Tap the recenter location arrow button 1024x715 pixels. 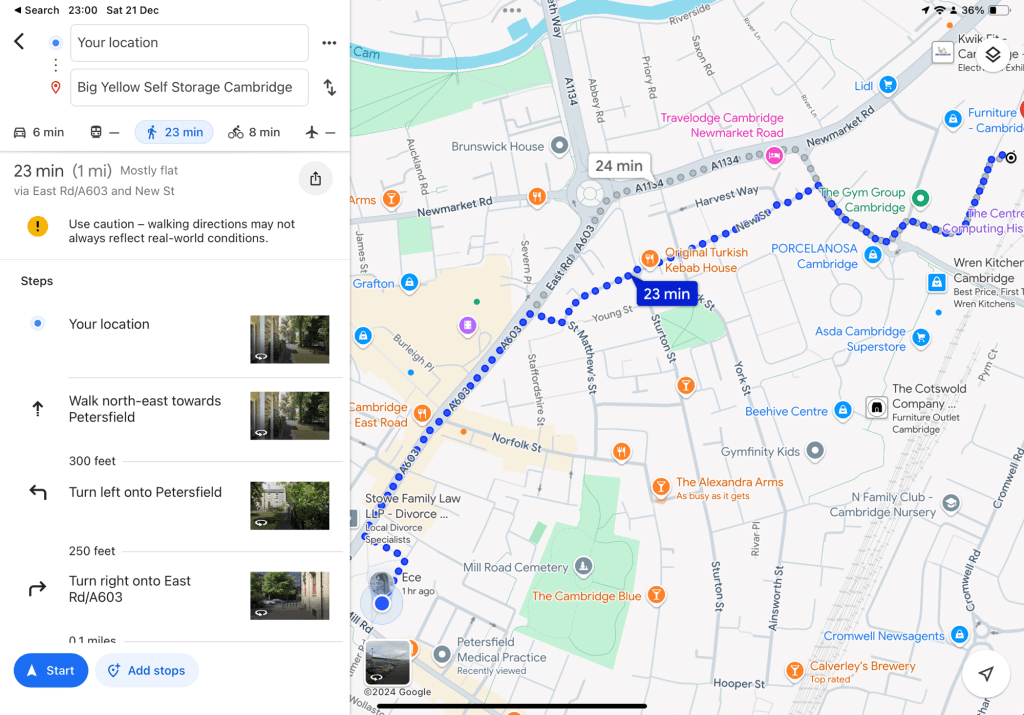coord(986,674)
